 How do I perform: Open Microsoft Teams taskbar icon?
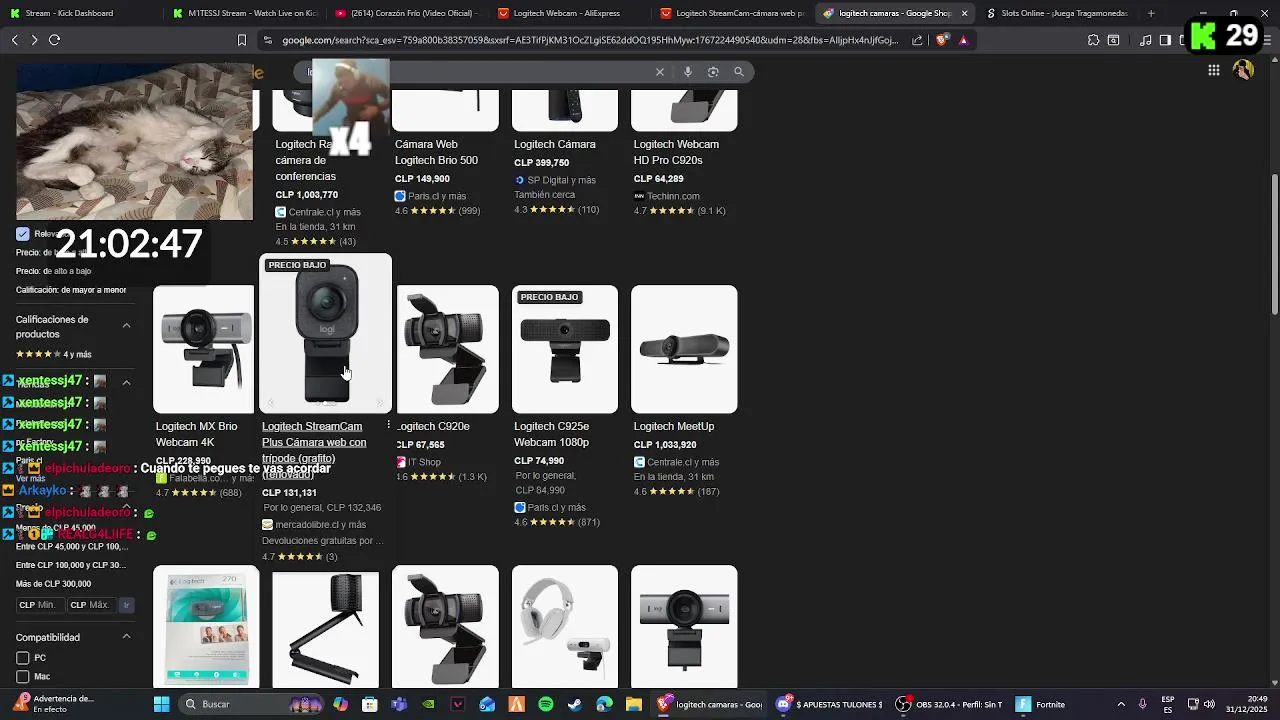(399, 704)
